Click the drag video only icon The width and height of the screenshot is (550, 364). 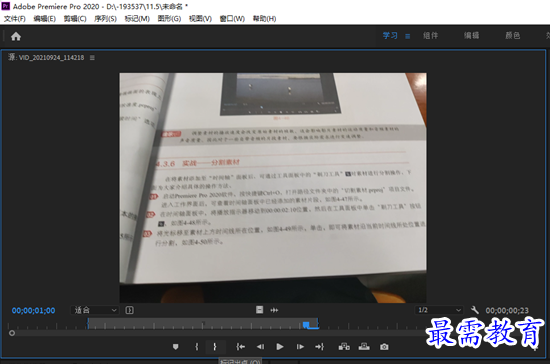(259, 310)
